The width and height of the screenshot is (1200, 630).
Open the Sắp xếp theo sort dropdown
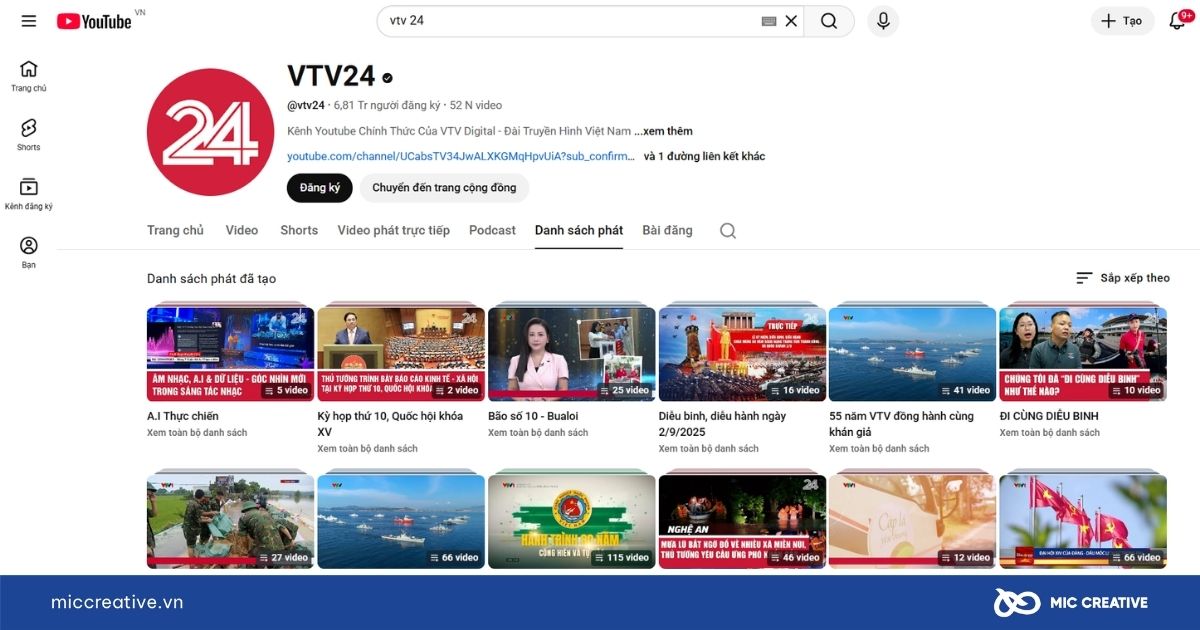tap(1122, 278)
